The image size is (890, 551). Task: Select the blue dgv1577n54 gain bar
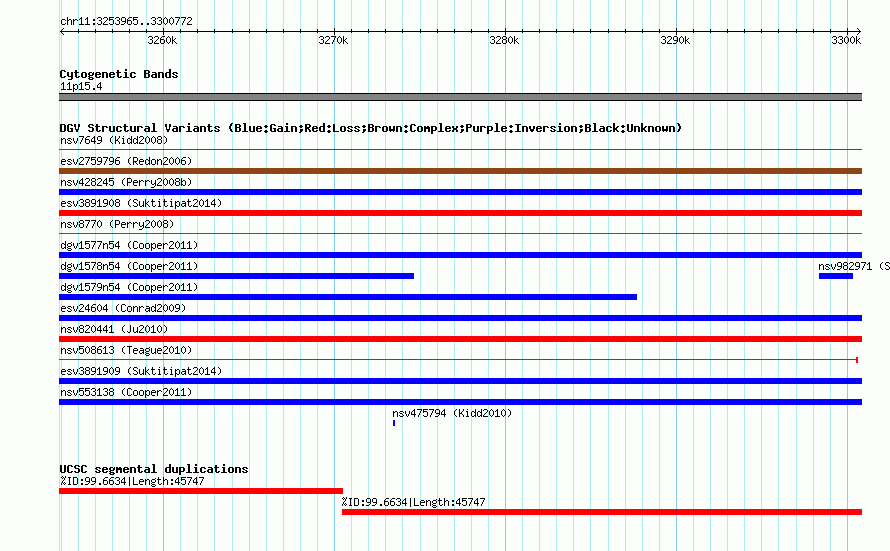(460, 255)
